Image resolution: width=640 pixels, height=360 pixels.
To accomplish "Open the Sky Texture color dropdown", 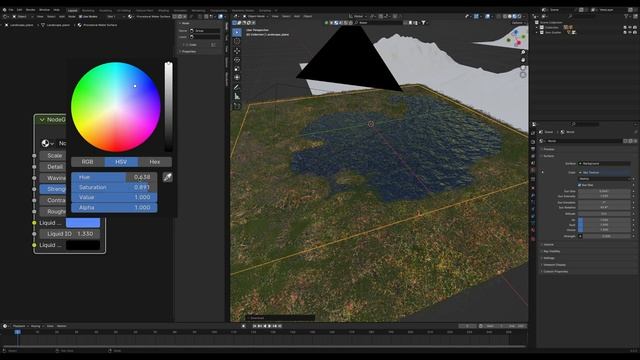I will tap(604, 173).
